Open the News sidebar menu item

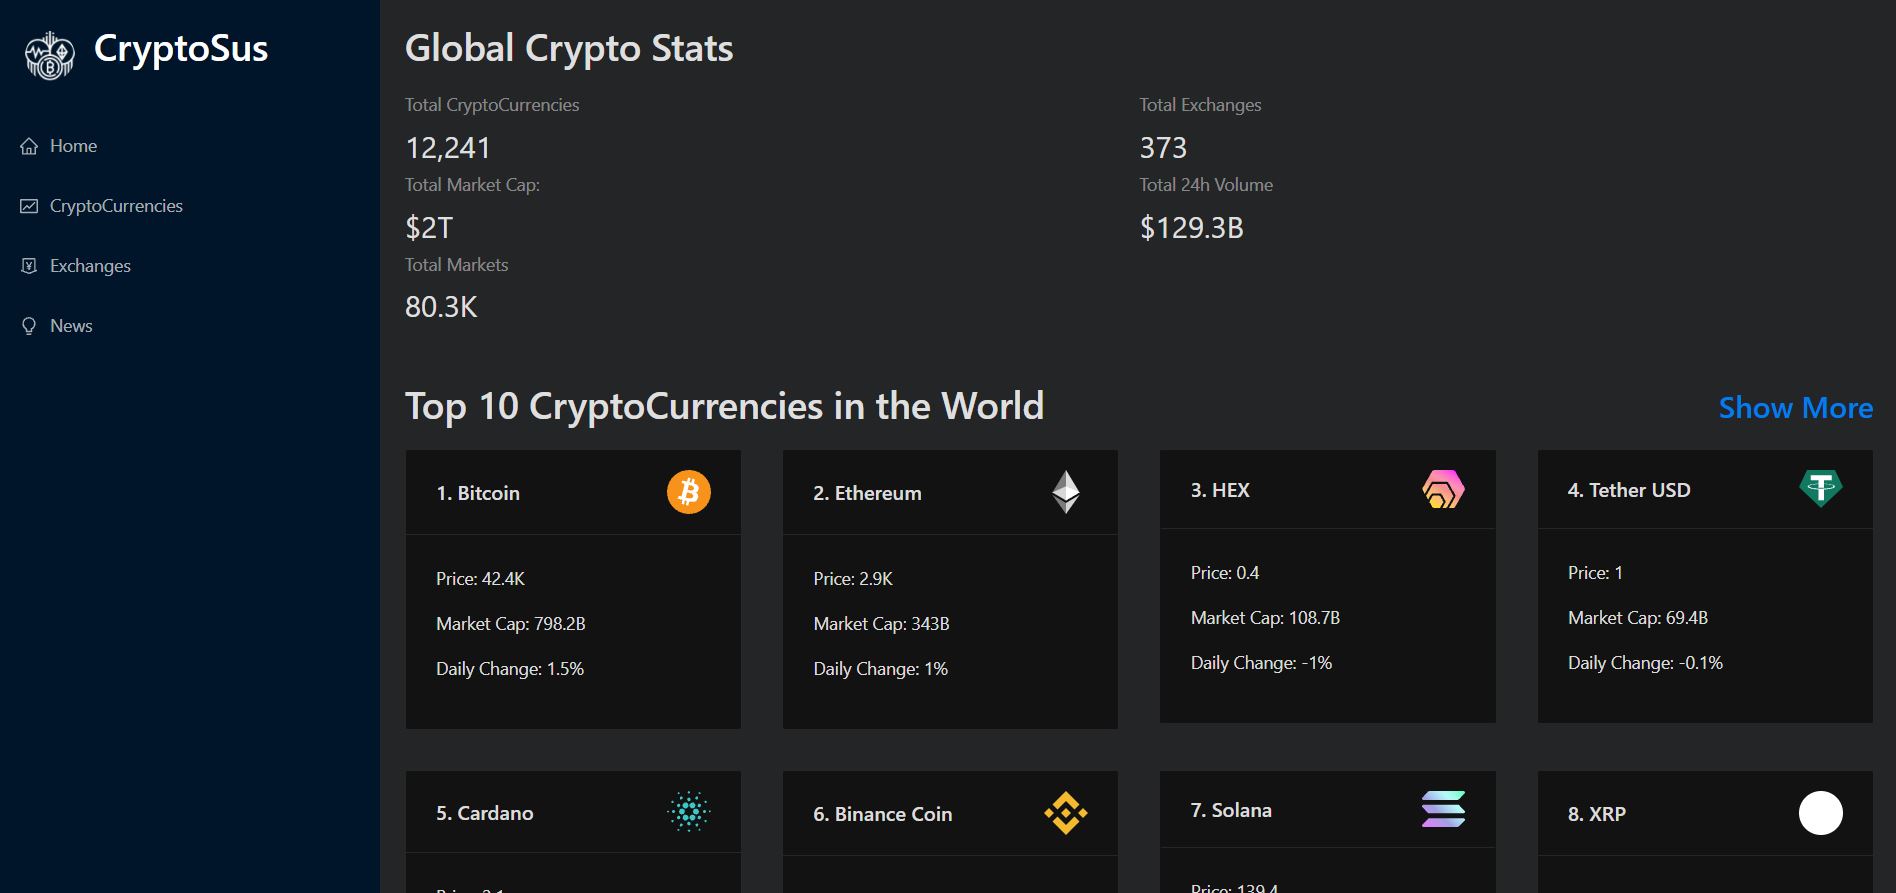click(71, 326)
